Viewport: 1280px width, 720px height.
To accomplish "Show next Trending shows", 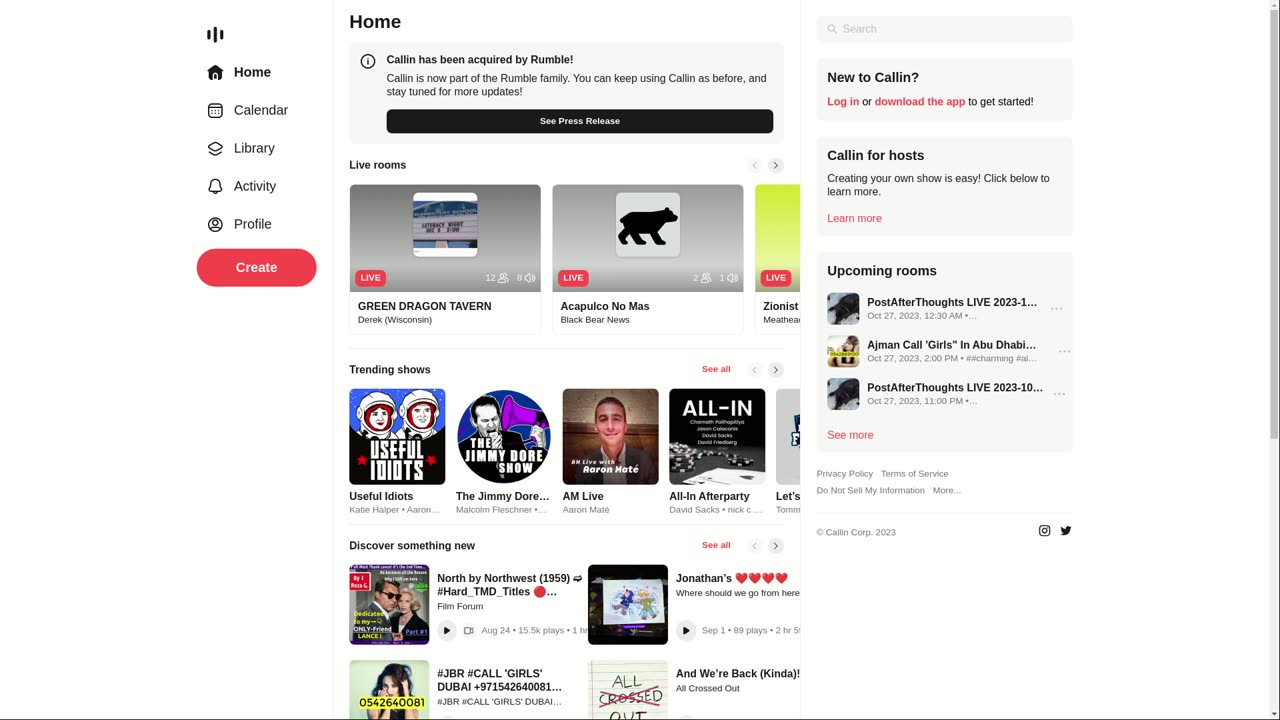I will [776, 370].
